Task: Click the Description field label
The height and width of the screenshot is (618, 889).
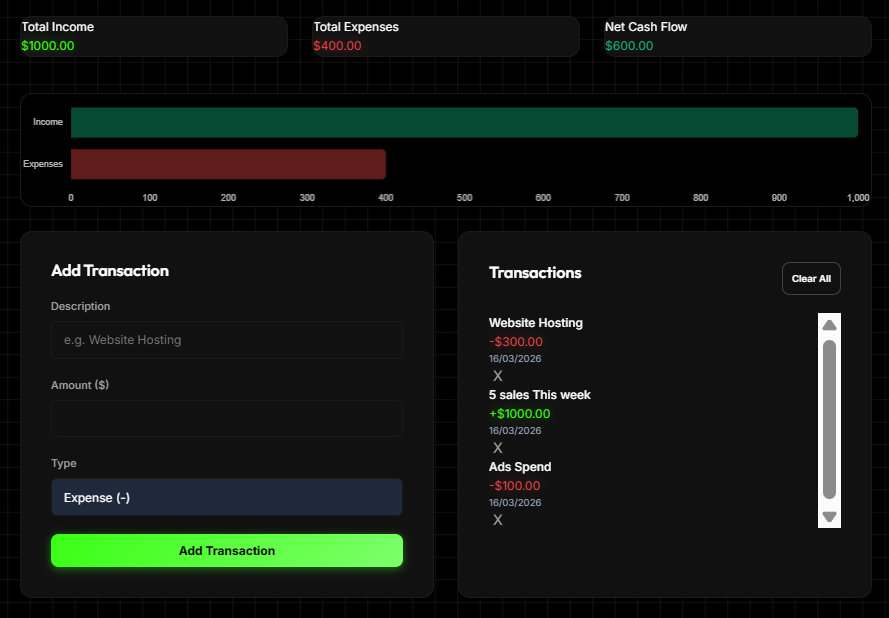Action: 81,306
